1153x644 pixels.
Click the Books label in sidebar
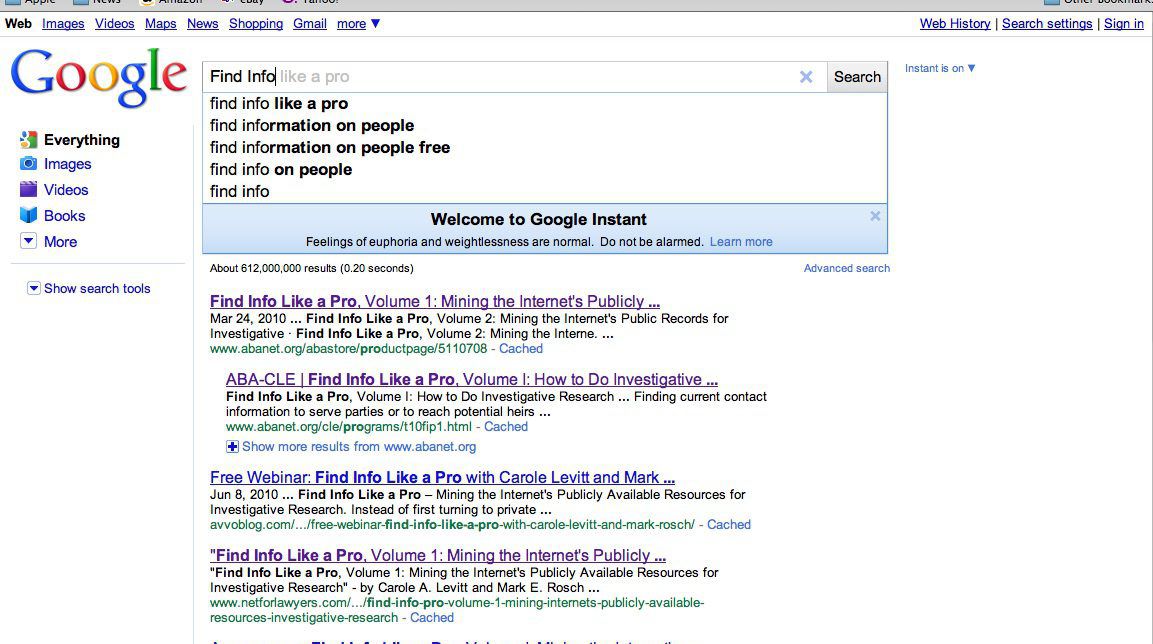point(65,215)
